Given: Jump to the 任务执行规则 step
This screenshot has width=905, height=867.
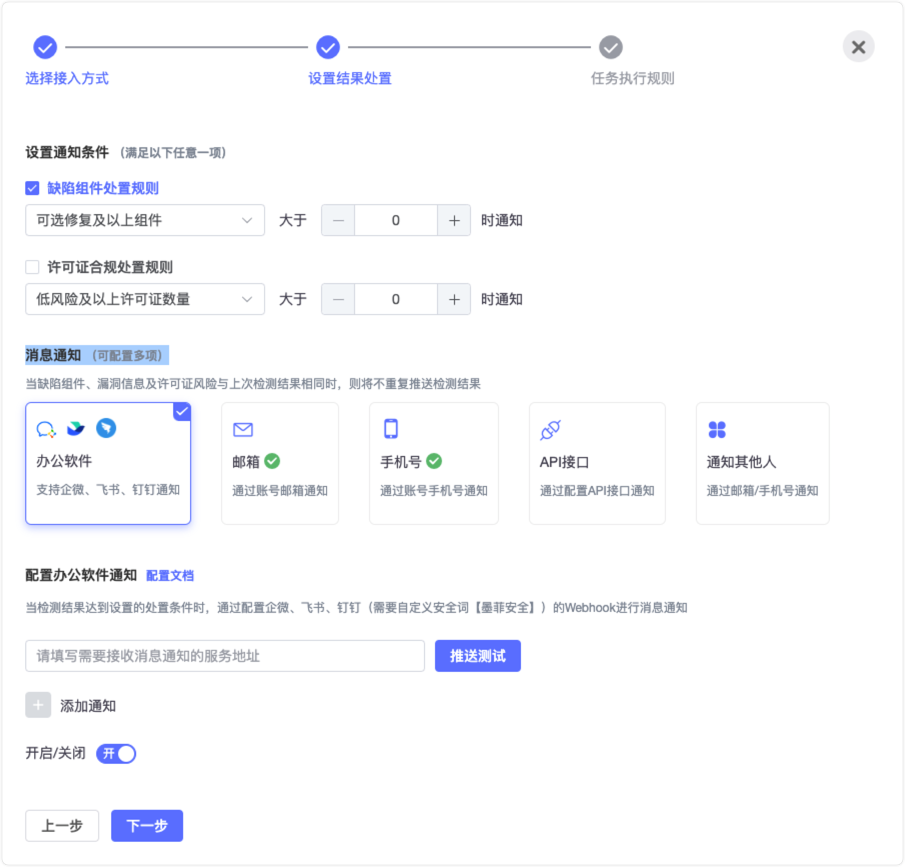Looking at the screenshot, I should coord(611,47).
